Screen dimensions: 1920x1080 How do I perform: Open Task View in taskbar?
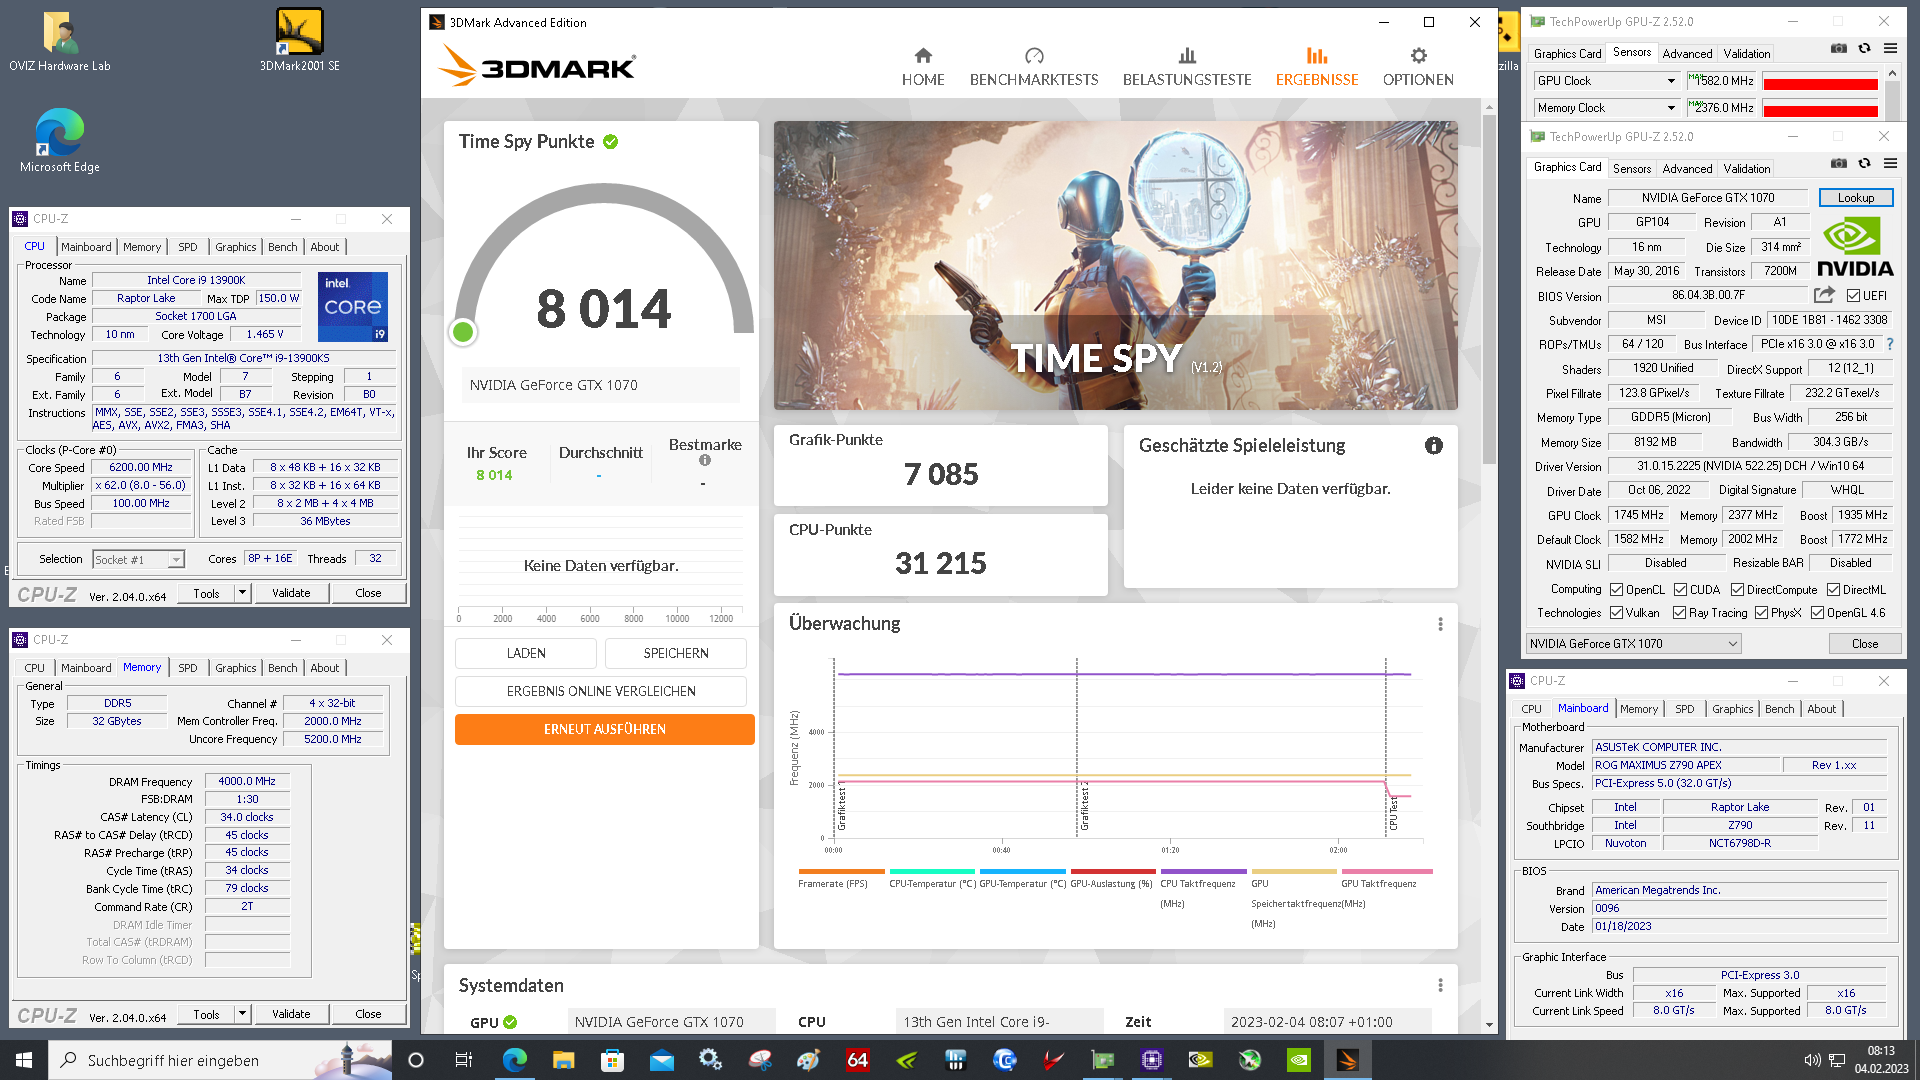(x=463, y=1060)
